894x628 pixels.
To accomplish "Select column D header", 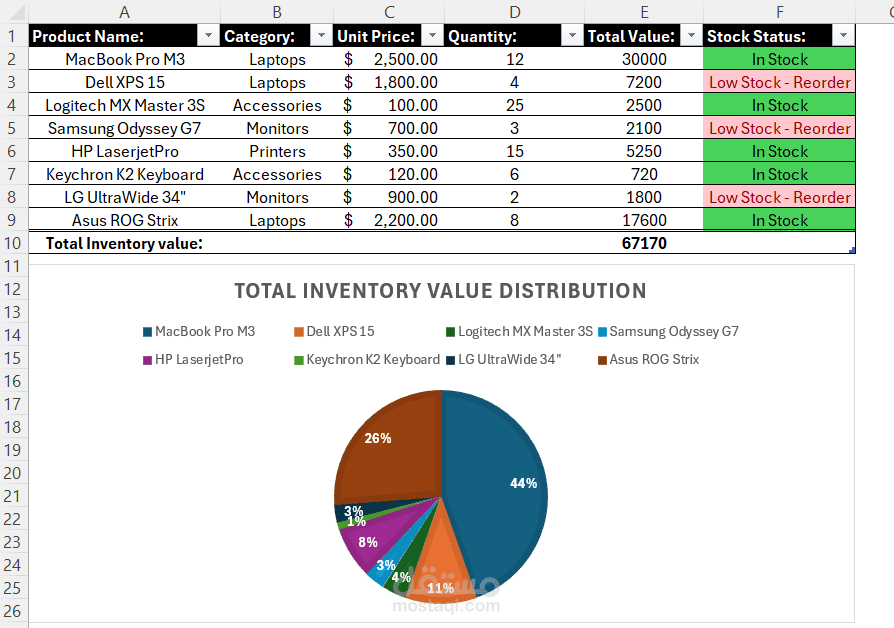I will click(514, 12).
